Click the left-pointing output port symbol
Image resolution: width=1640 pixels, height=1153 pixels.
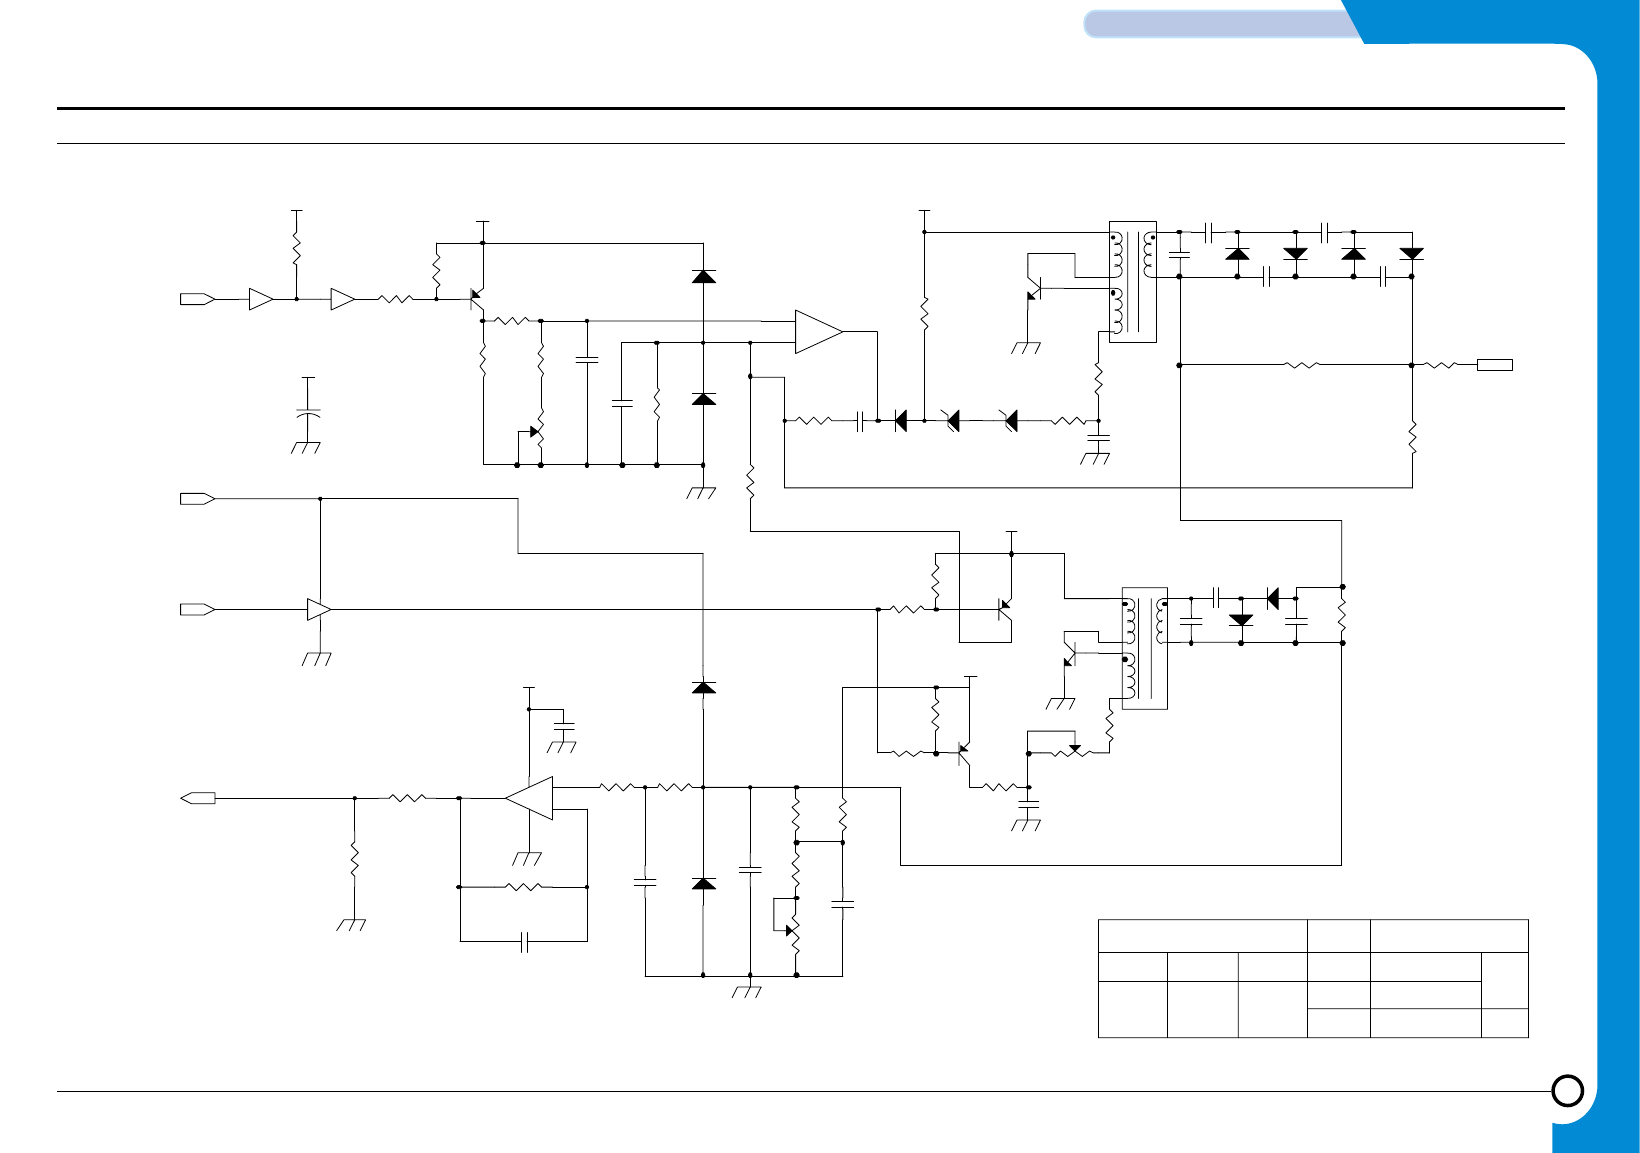[198, 798]
